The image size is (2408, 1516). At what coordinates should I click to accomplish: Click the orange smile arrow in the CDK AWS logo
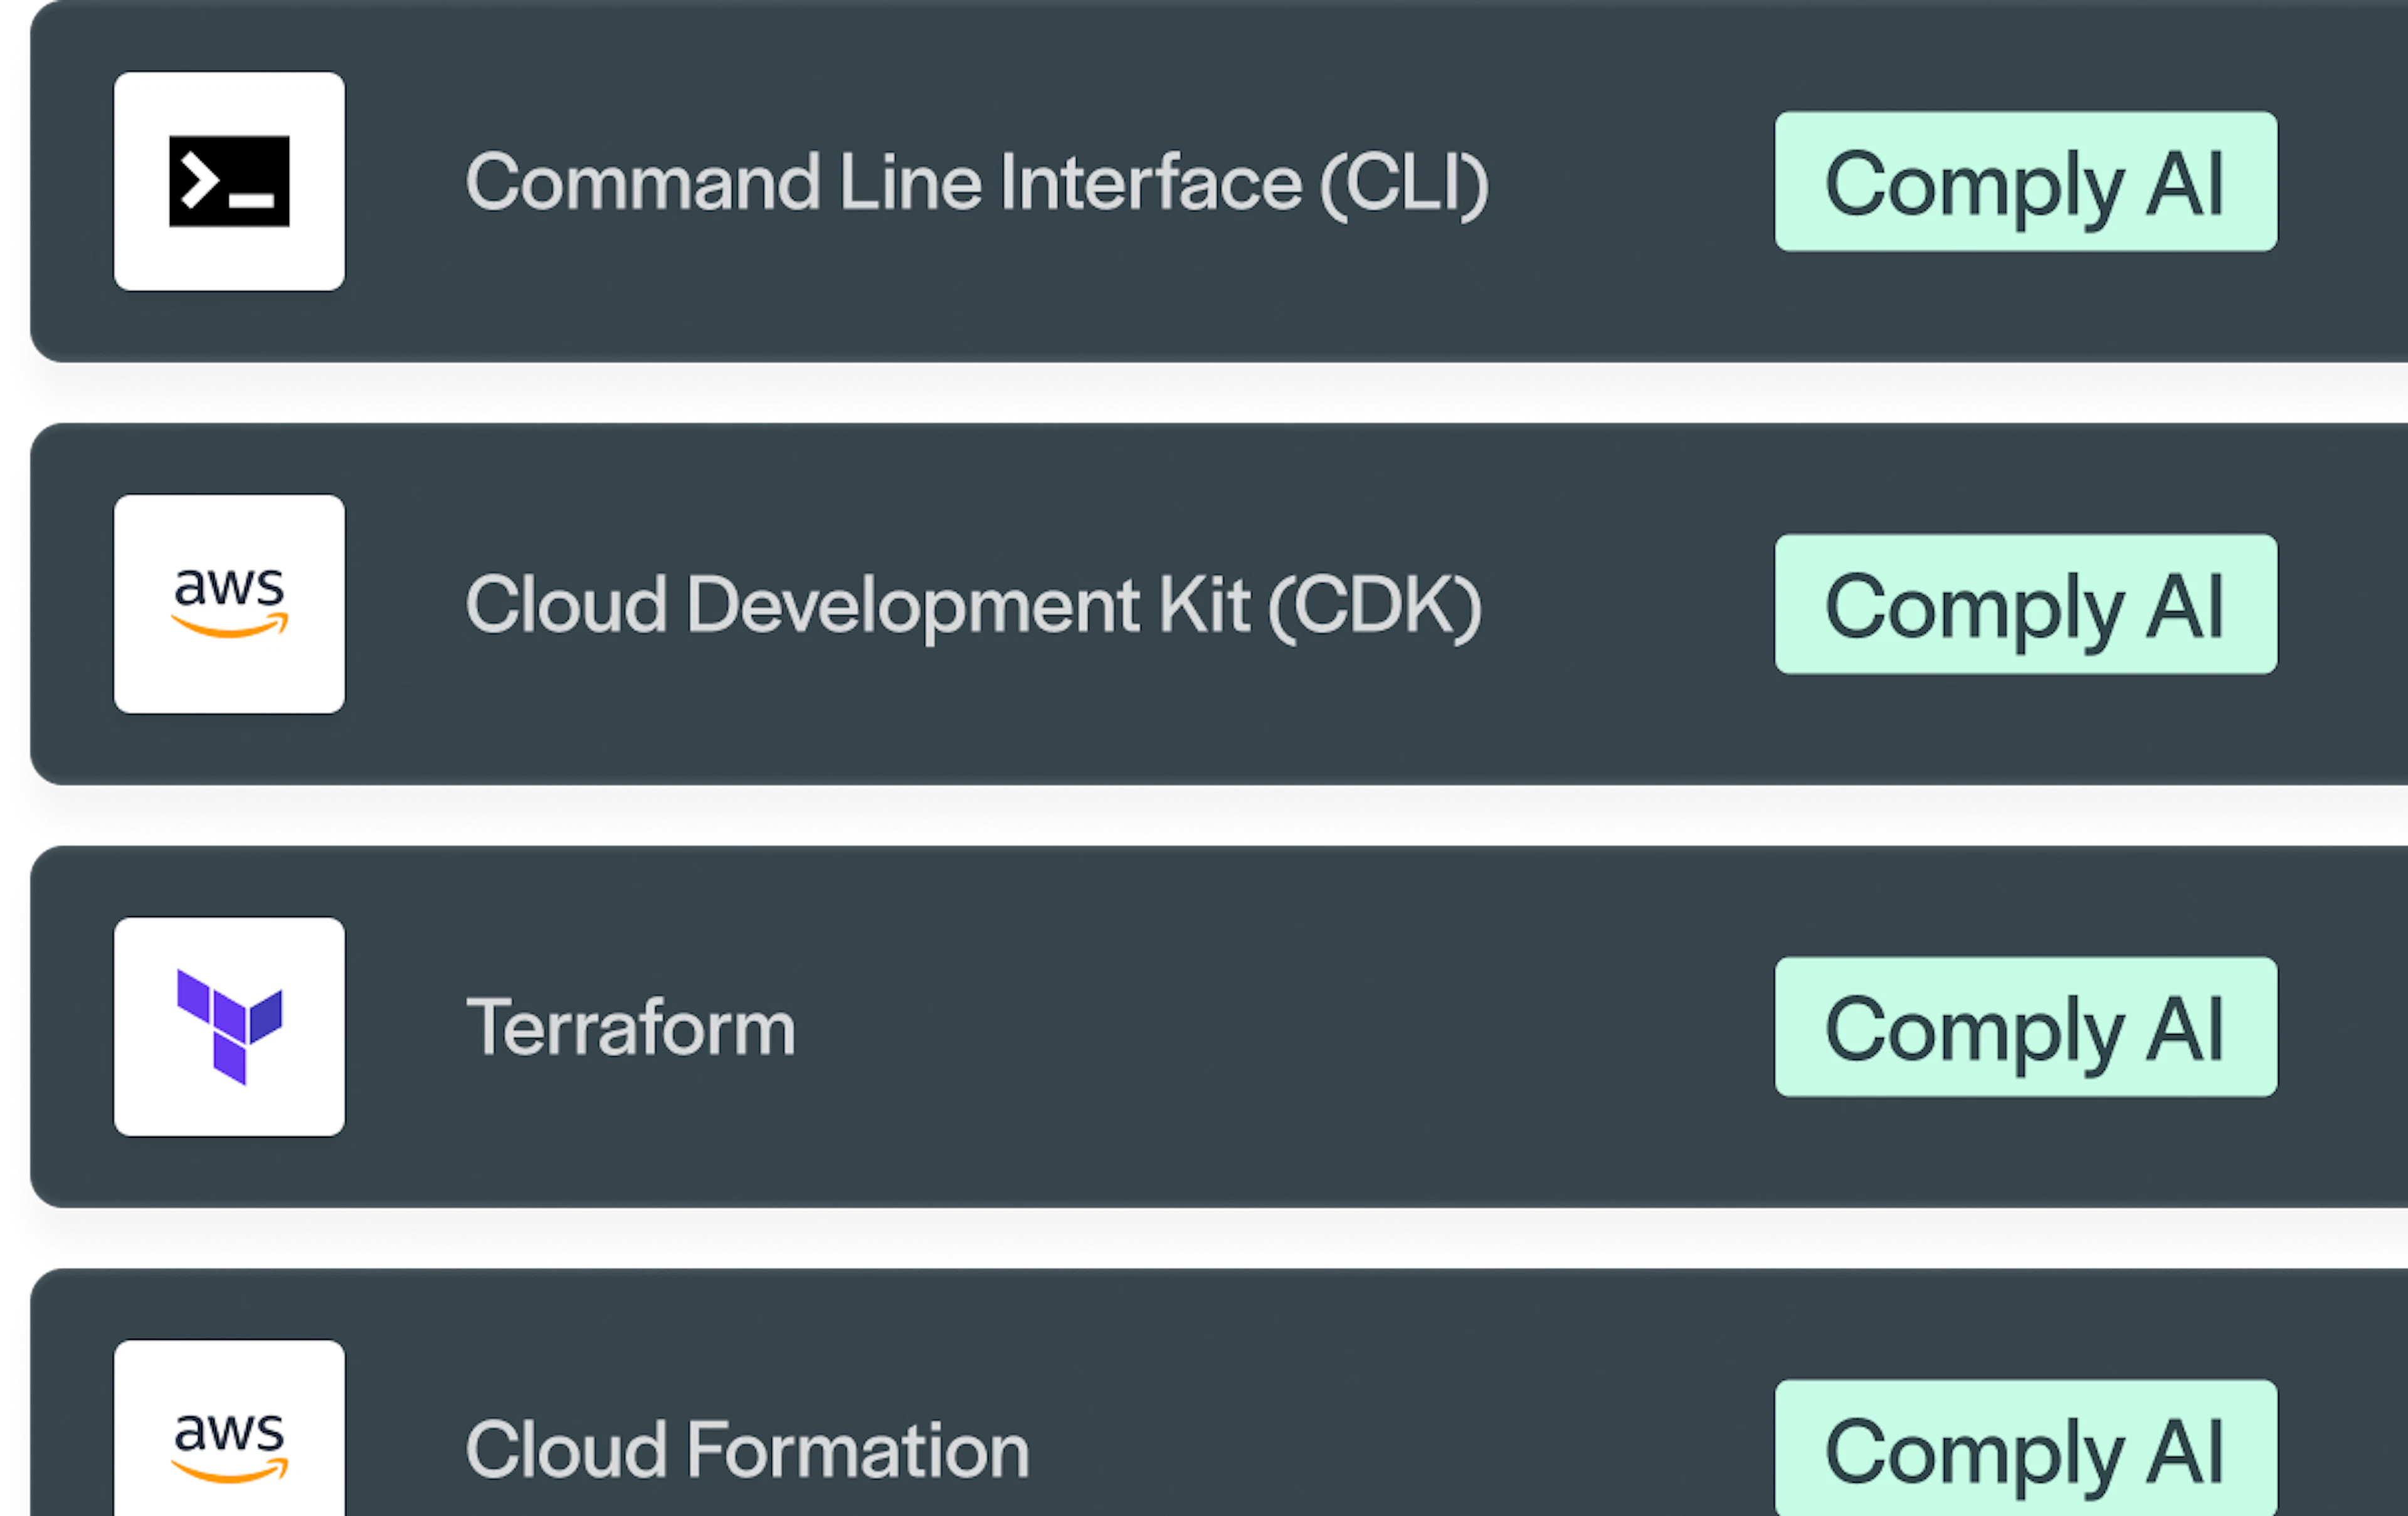coord(230,626)
